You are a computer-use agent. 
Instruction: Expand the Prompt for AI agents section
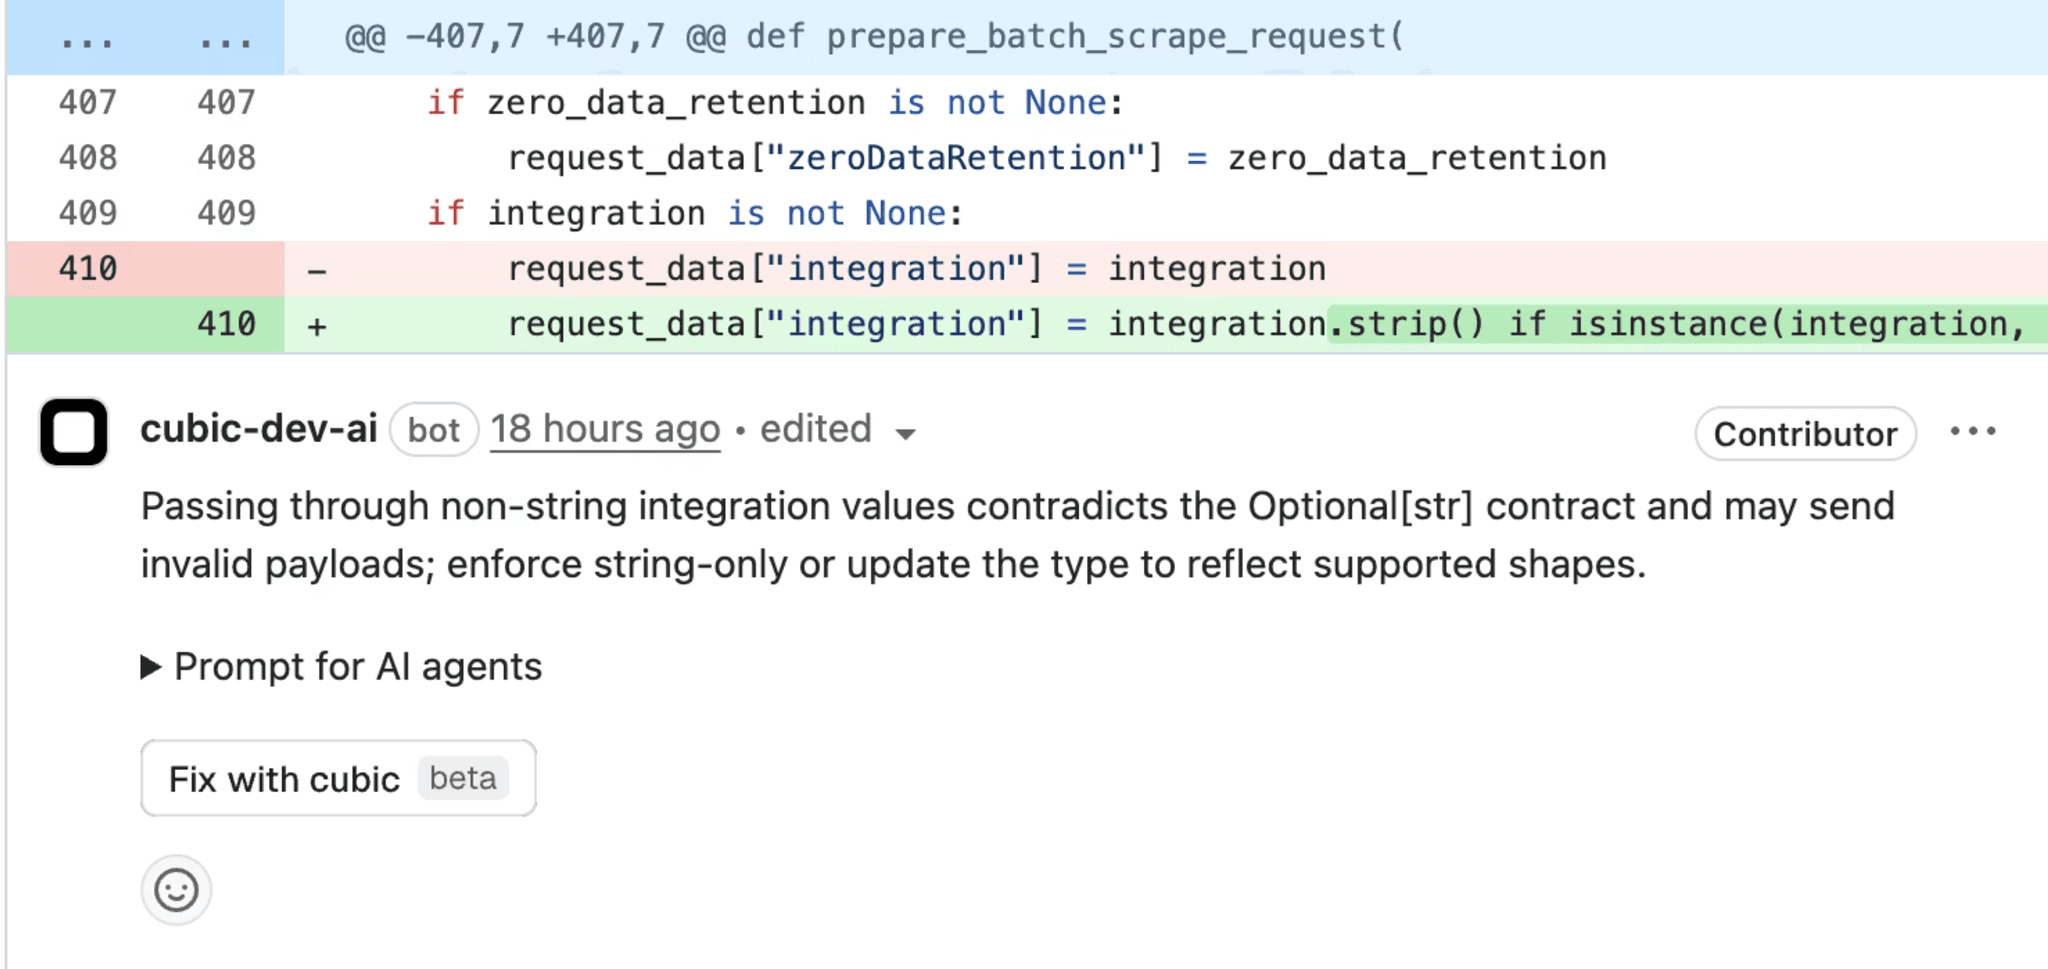pos(342,667)
